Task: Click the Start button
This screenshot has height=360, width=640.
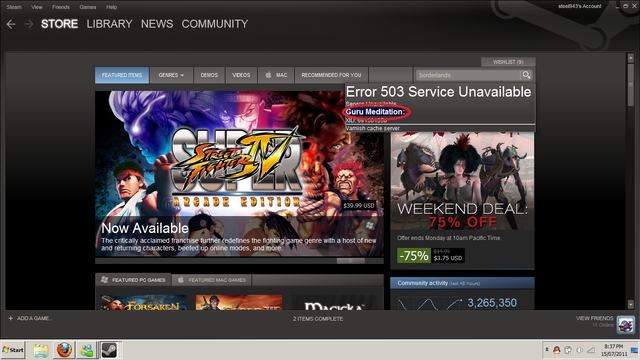Action: click(x=13, y=350)
